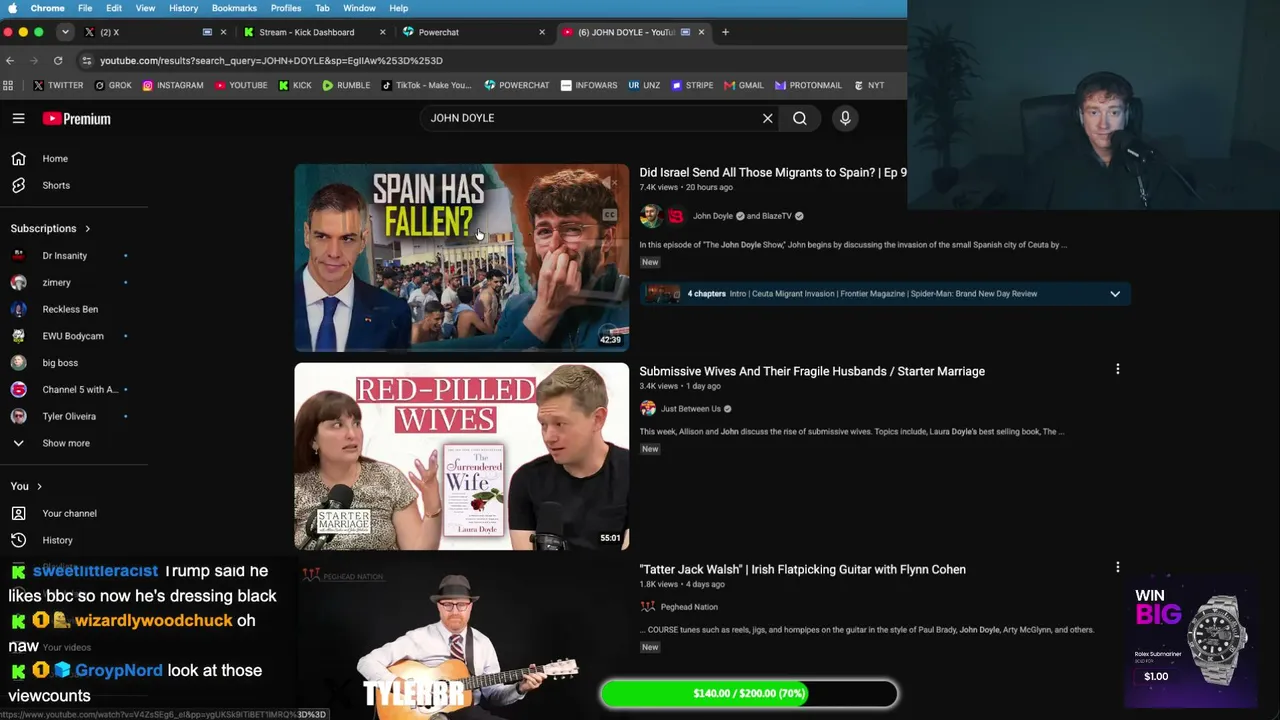Open the Chrome tab search dropdown
Screen dimensions: 1280x720
pos(65,32)
